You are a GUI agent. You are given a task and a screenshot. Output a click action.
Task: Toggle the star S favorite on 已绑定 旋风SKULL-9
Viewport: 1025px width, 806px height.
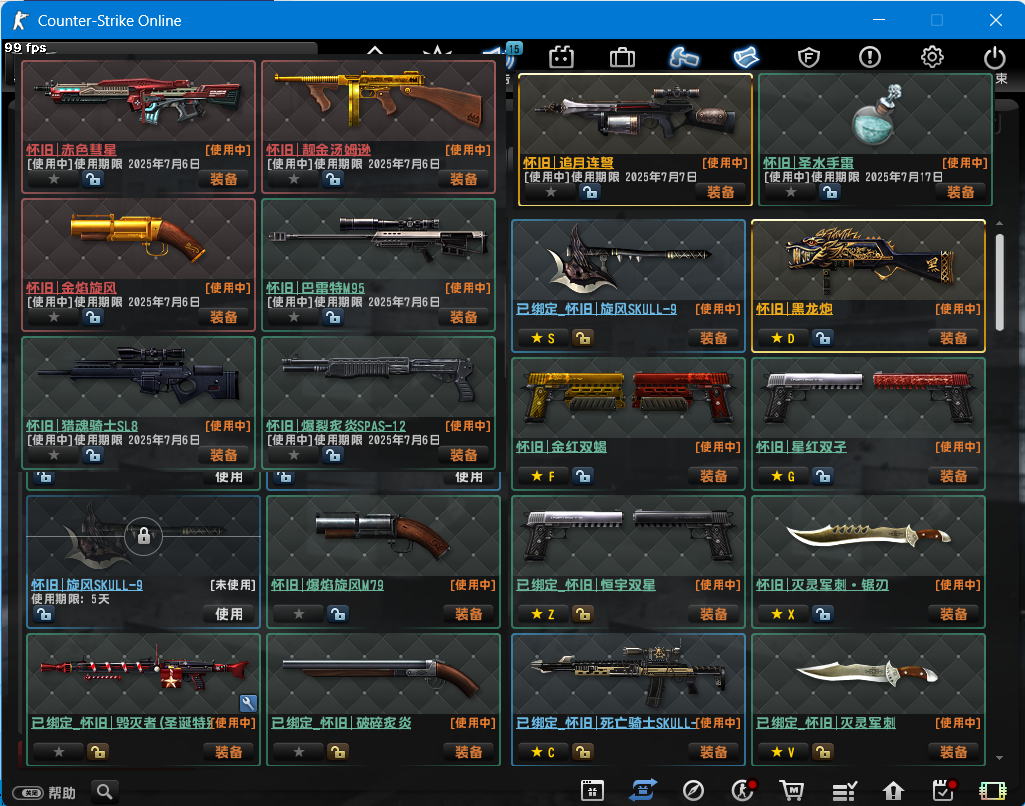pos(543,337)
